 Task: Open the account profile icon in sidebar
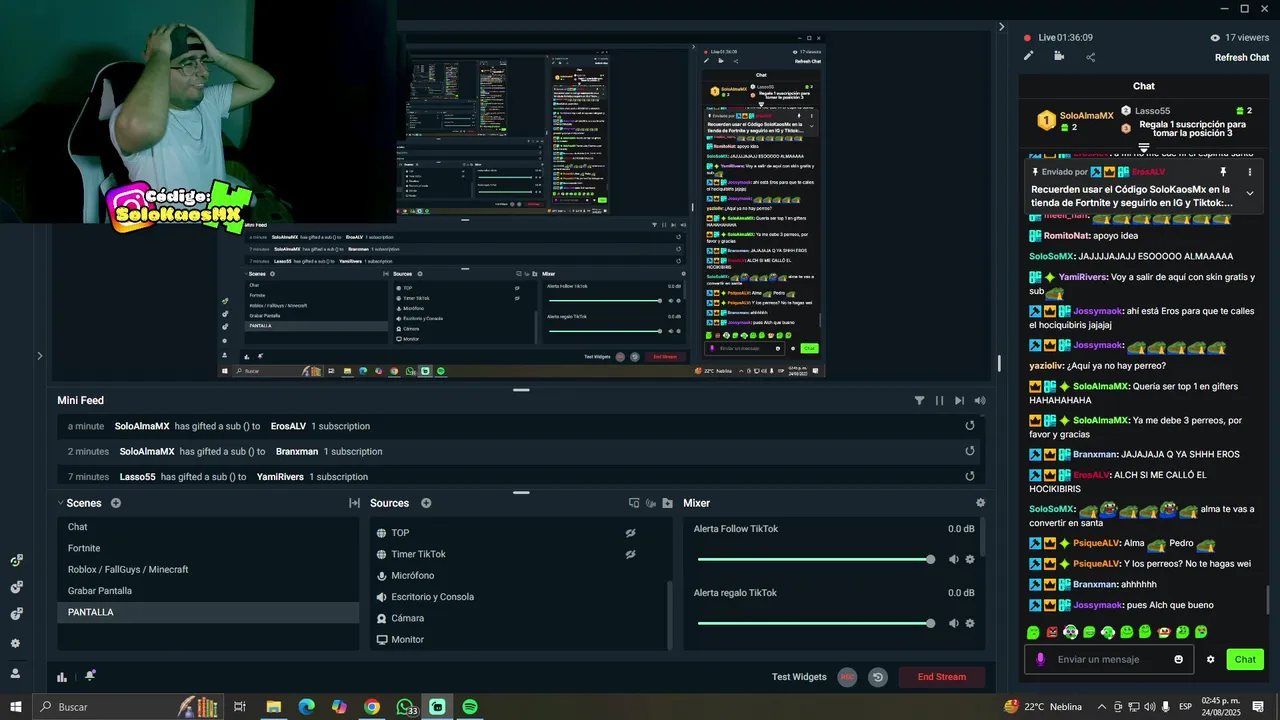click(x=15, y=673)
